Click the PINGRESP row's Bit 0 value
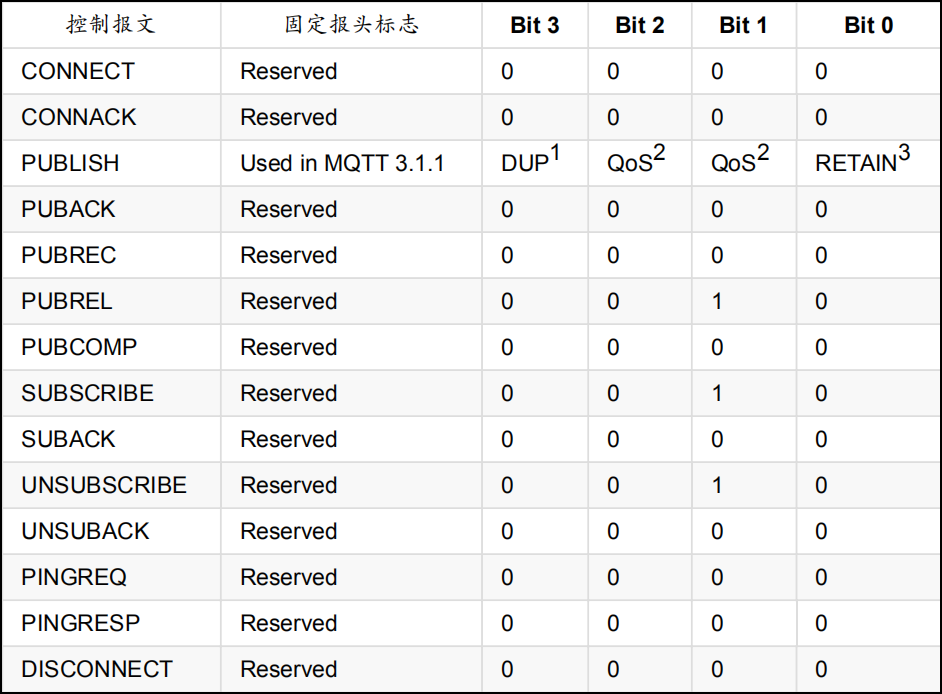 point(821,624)
